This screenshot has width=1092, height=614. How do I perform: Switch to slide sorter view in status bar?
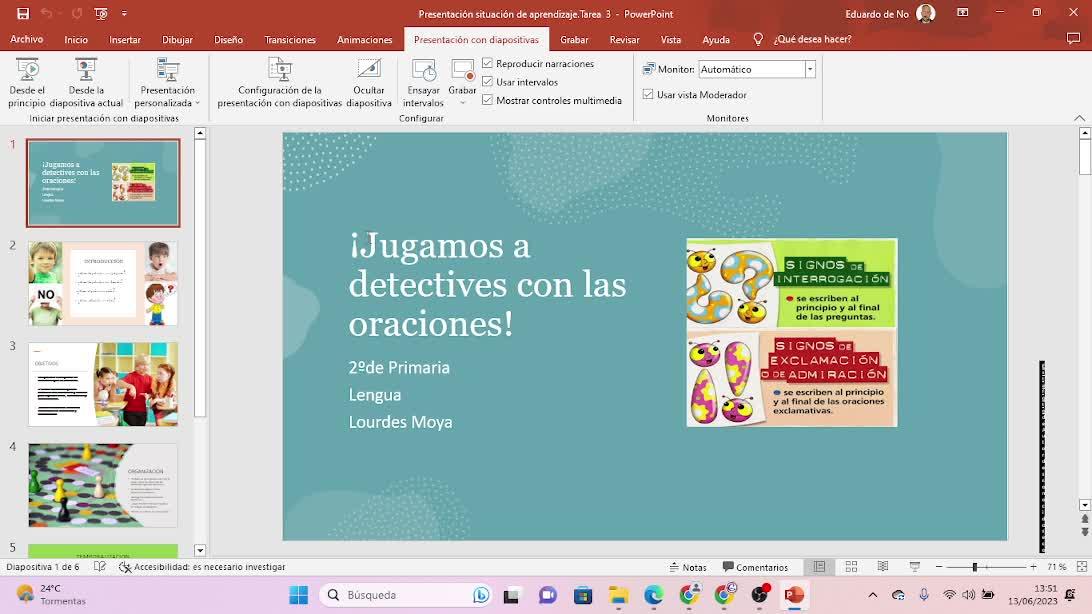851,567
